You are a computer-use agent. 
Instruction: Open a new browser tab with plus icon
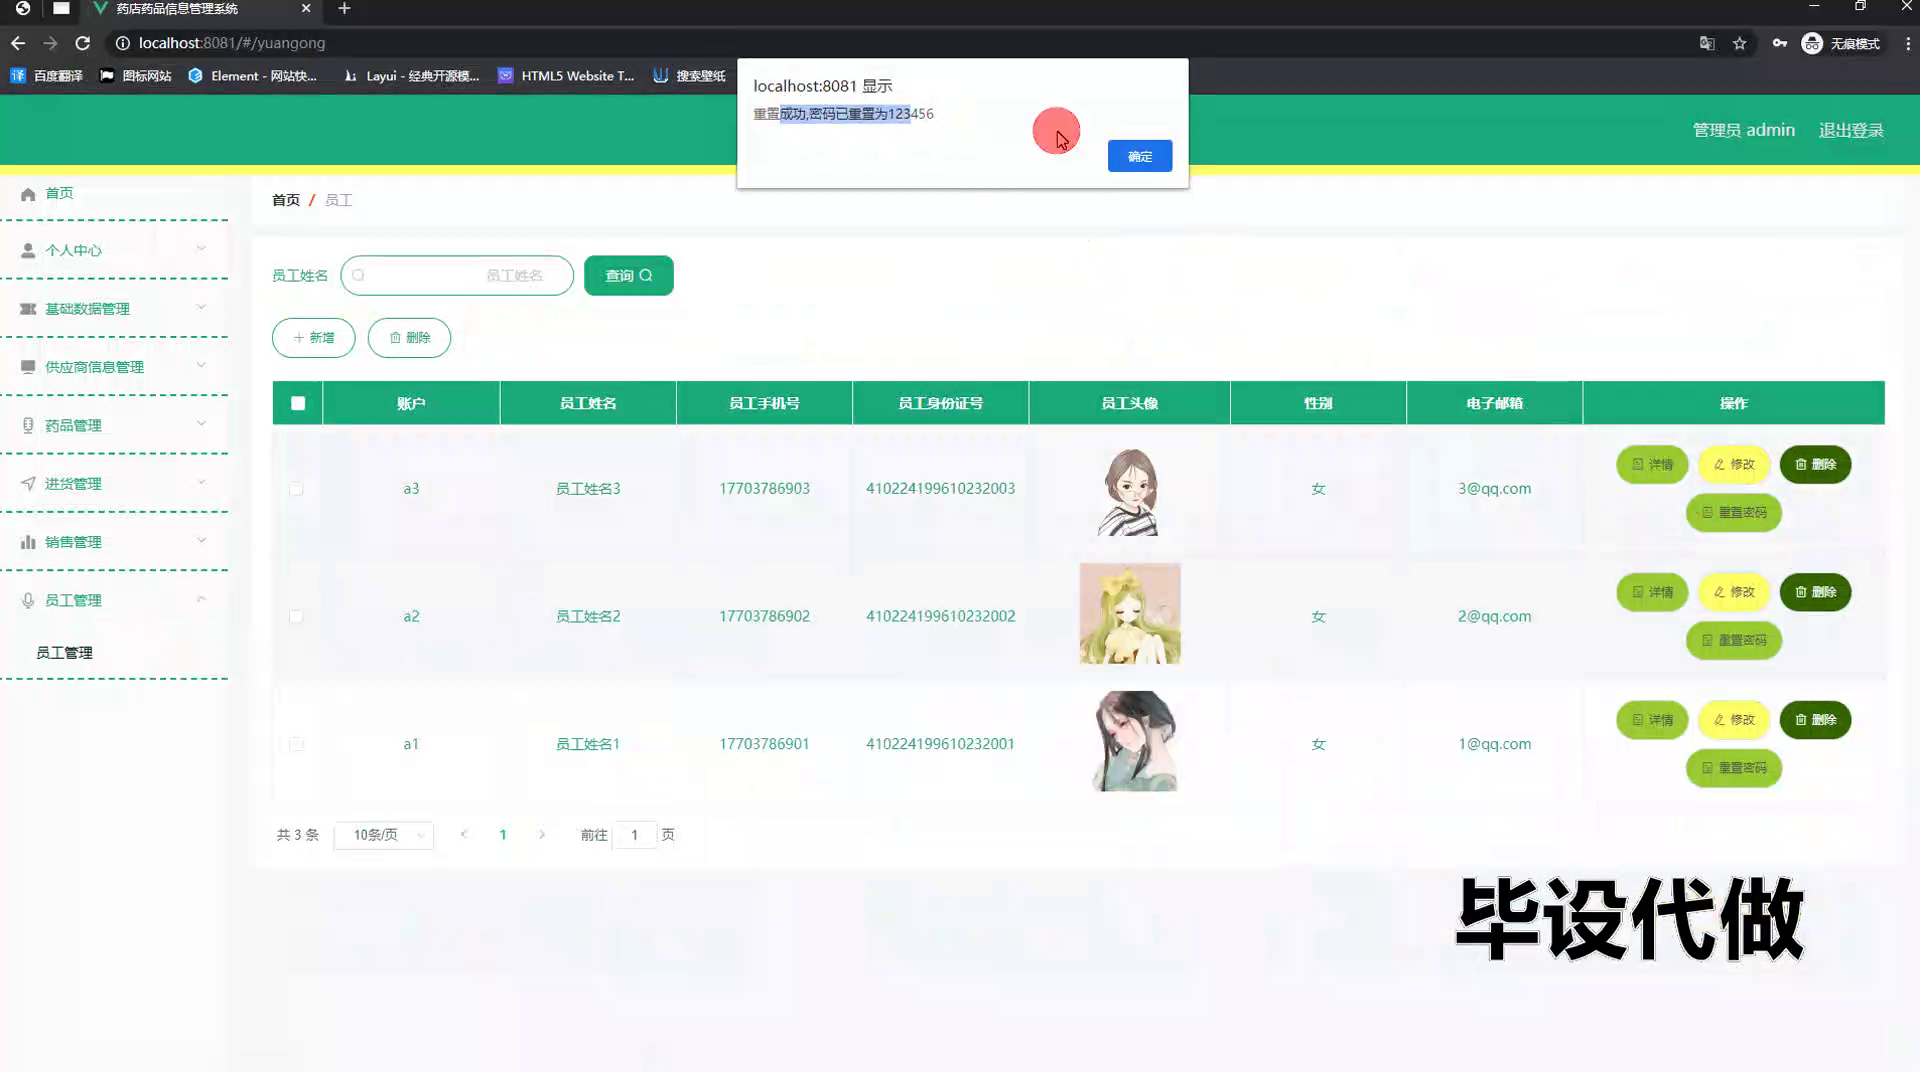click(344, 9)
